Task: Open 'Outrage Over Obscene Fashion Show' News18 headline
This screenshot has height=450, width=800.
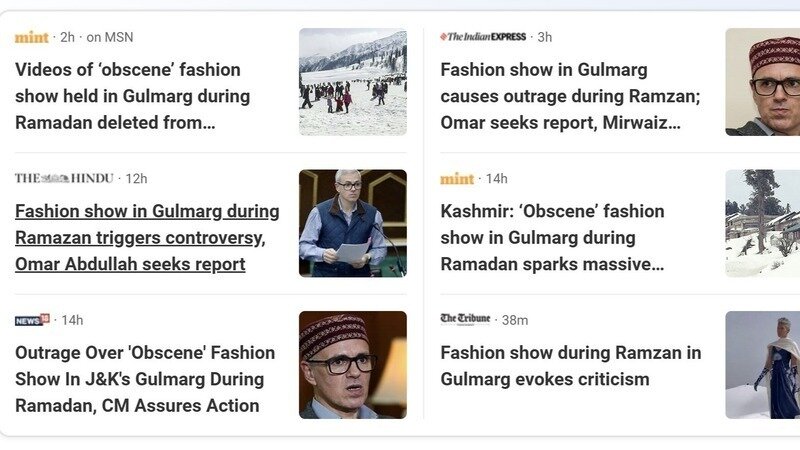Action: pyautogui.click(x=144, y=379)
